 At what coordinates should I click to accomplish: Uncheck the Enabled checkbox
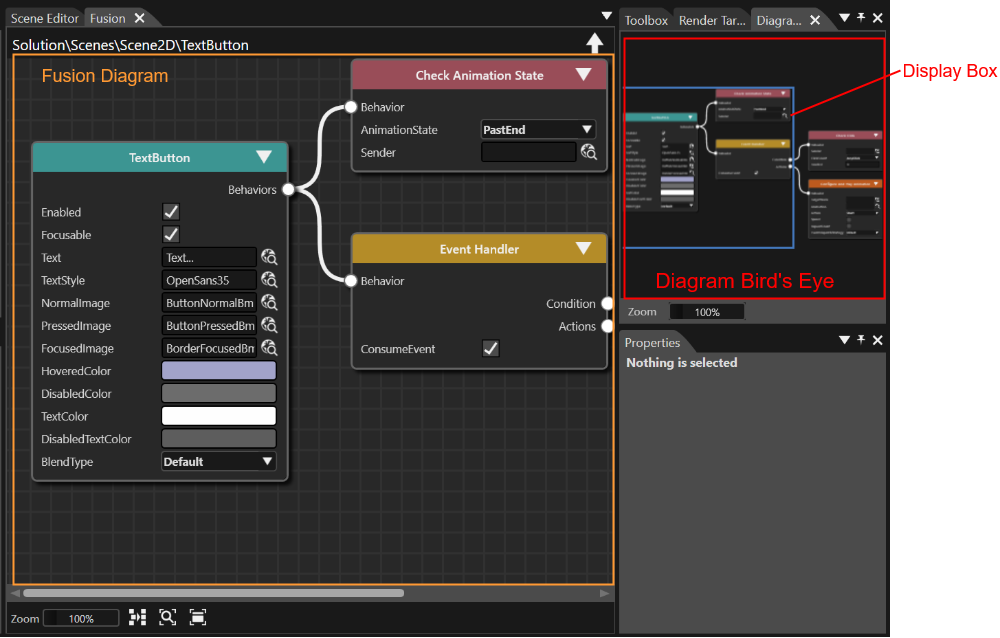click(171, 212)
